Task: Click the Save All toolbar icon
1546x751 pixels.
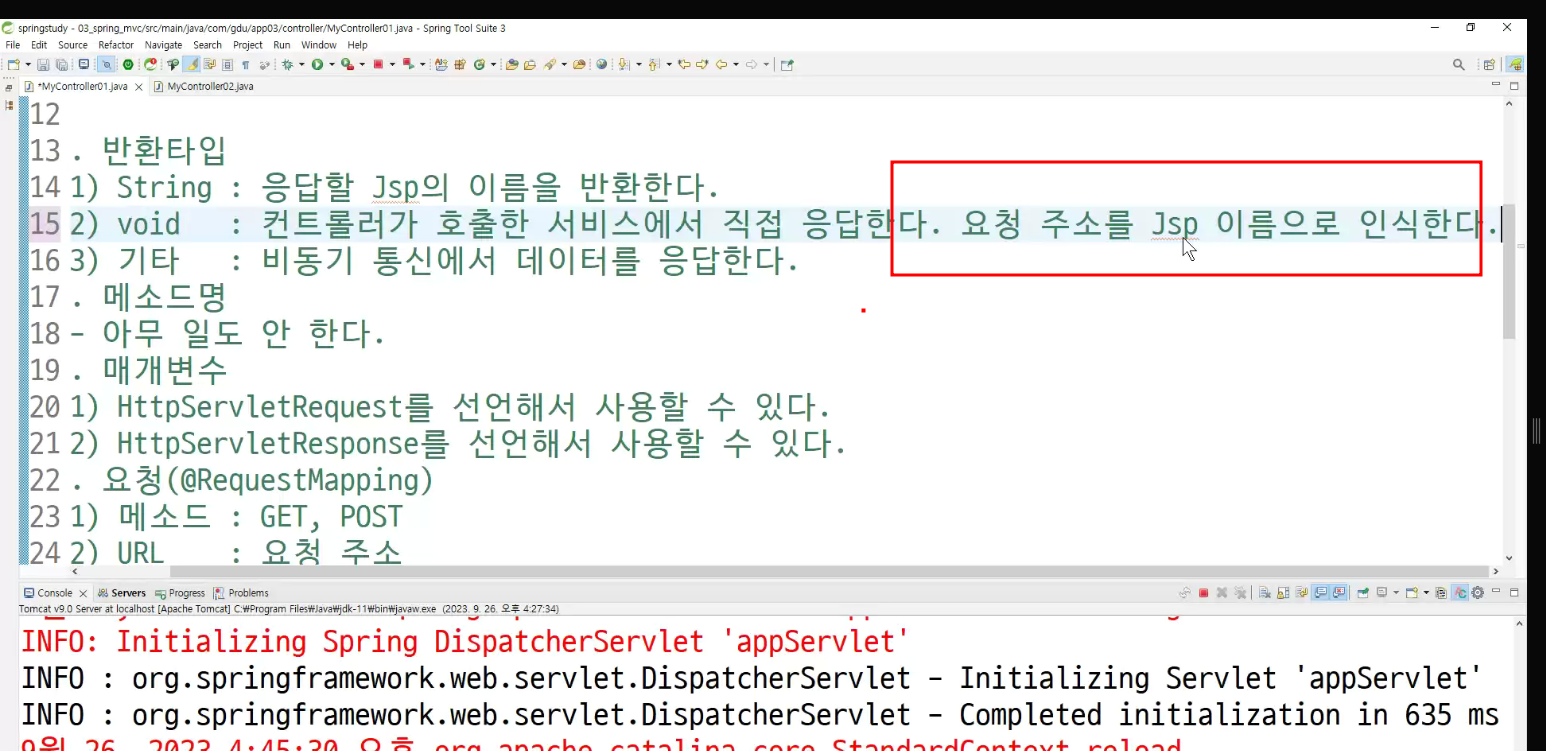Action: [x=61, y=64]
